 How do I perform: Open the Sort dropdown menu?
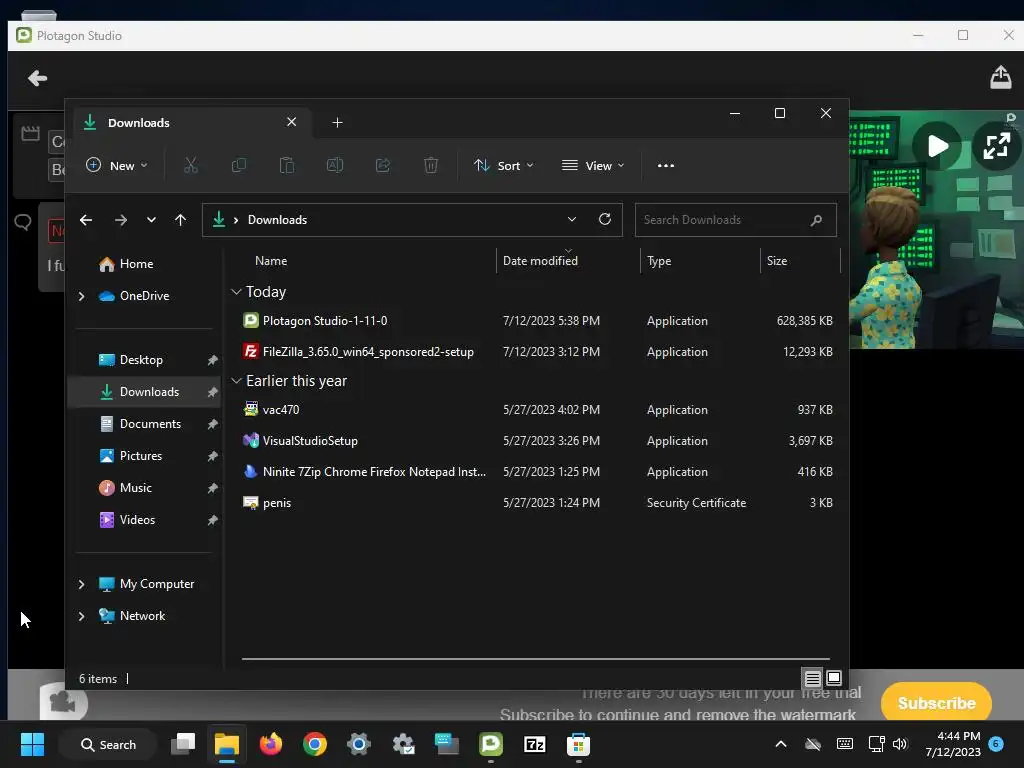tap(504, 165)
